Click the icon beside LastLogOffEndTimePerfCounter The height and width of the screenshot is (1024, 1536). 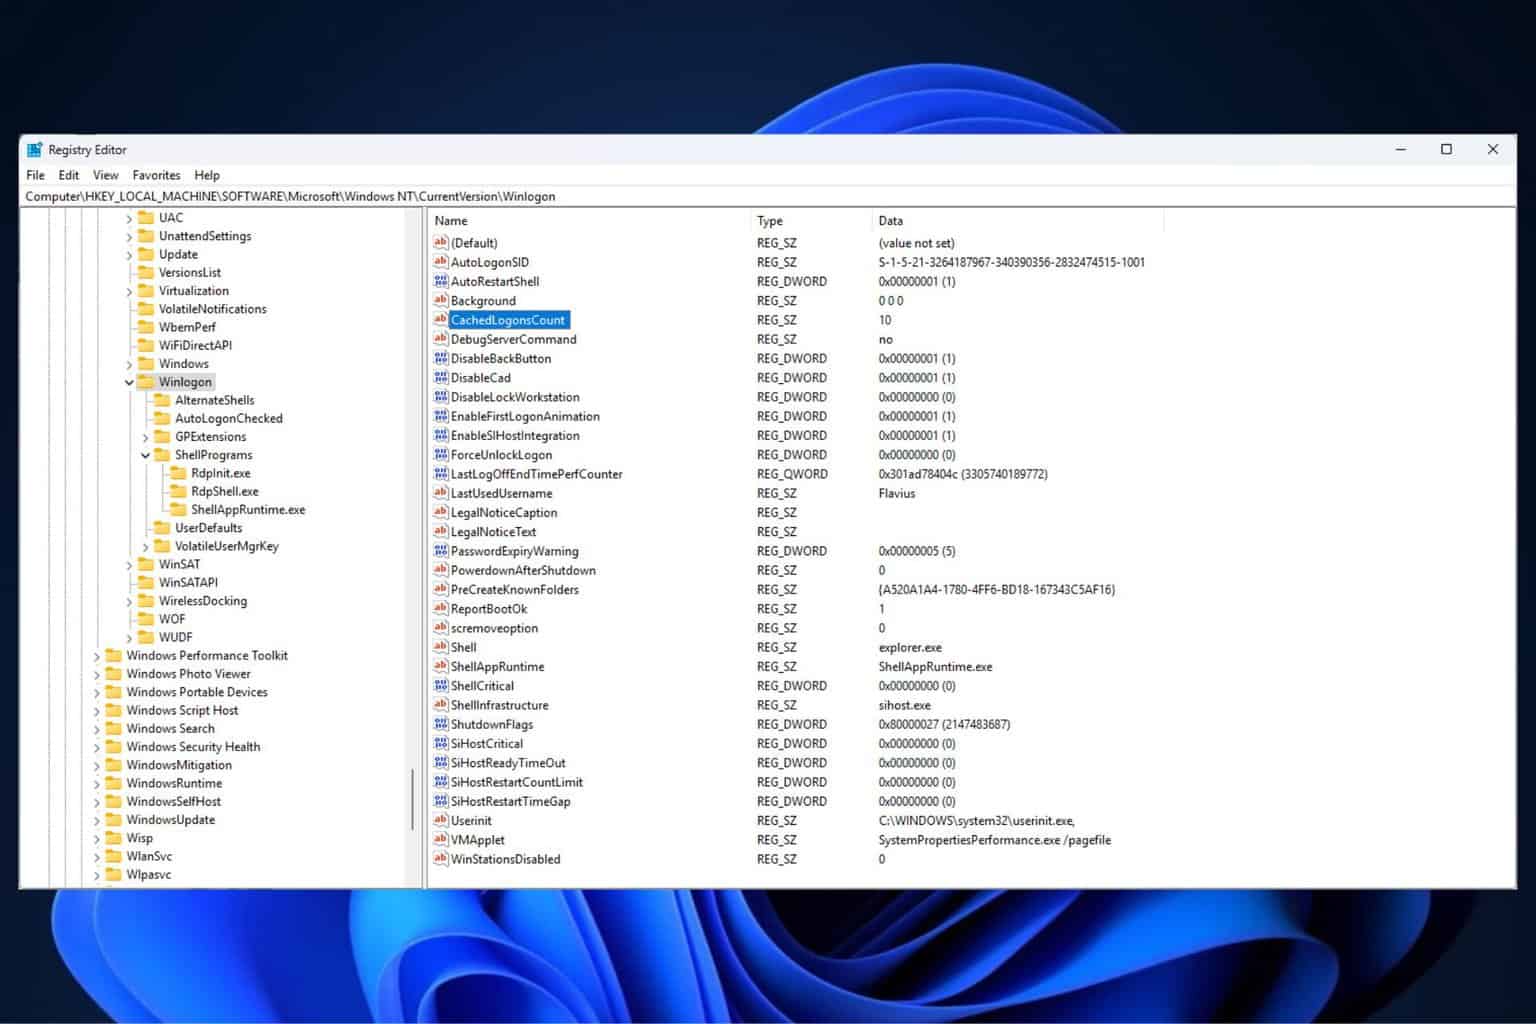440,474
